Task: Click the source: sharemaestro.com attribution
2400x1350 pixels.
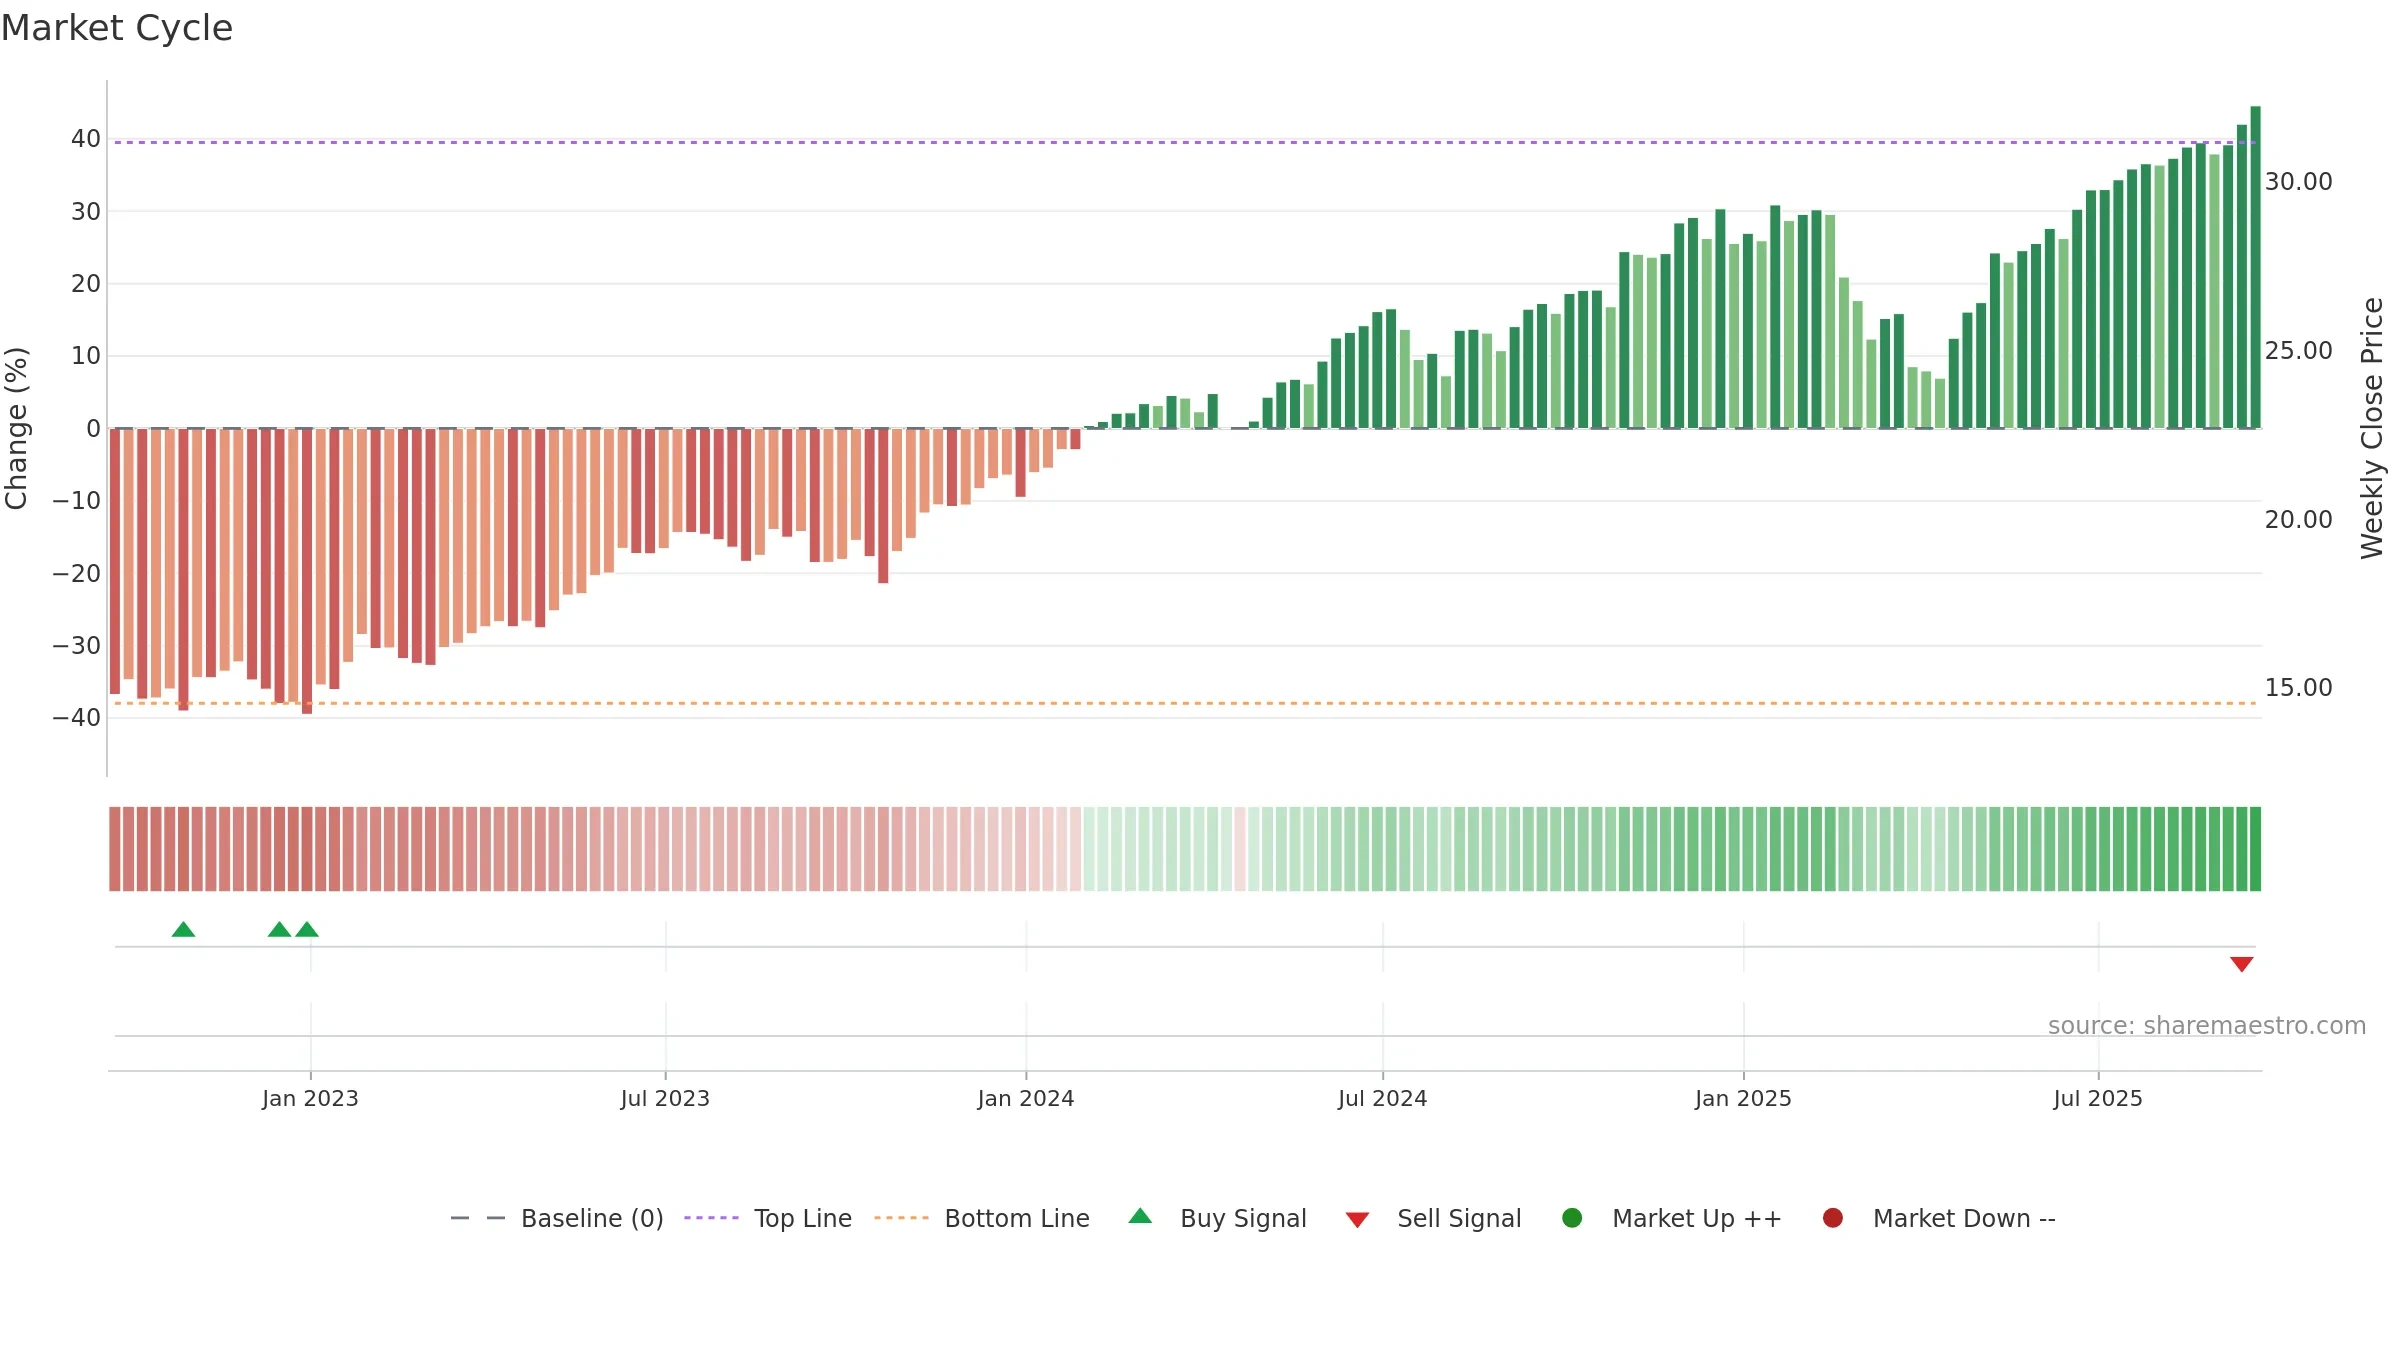Action: 2207,1026
